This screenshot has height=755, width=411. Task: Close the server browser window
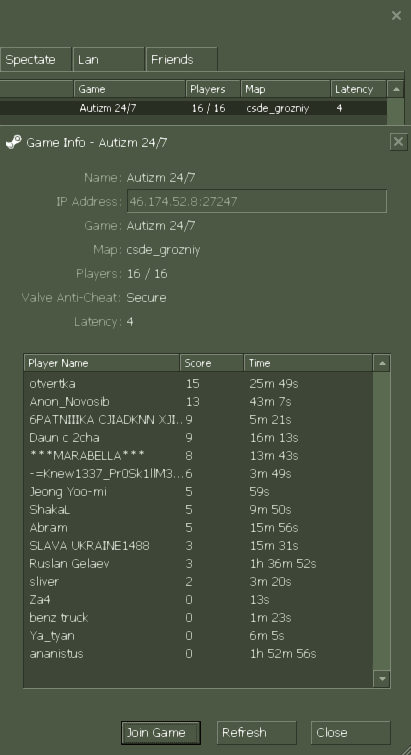(x=396, y=16)
